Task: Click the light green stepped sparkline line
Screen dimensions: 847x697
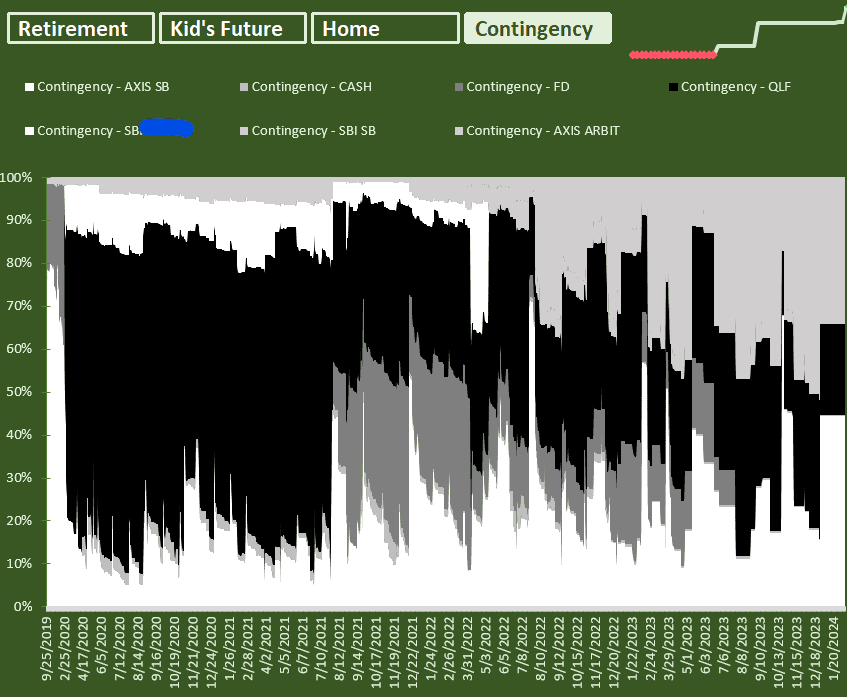Action: pyautogui.click(x=781, y=32)
